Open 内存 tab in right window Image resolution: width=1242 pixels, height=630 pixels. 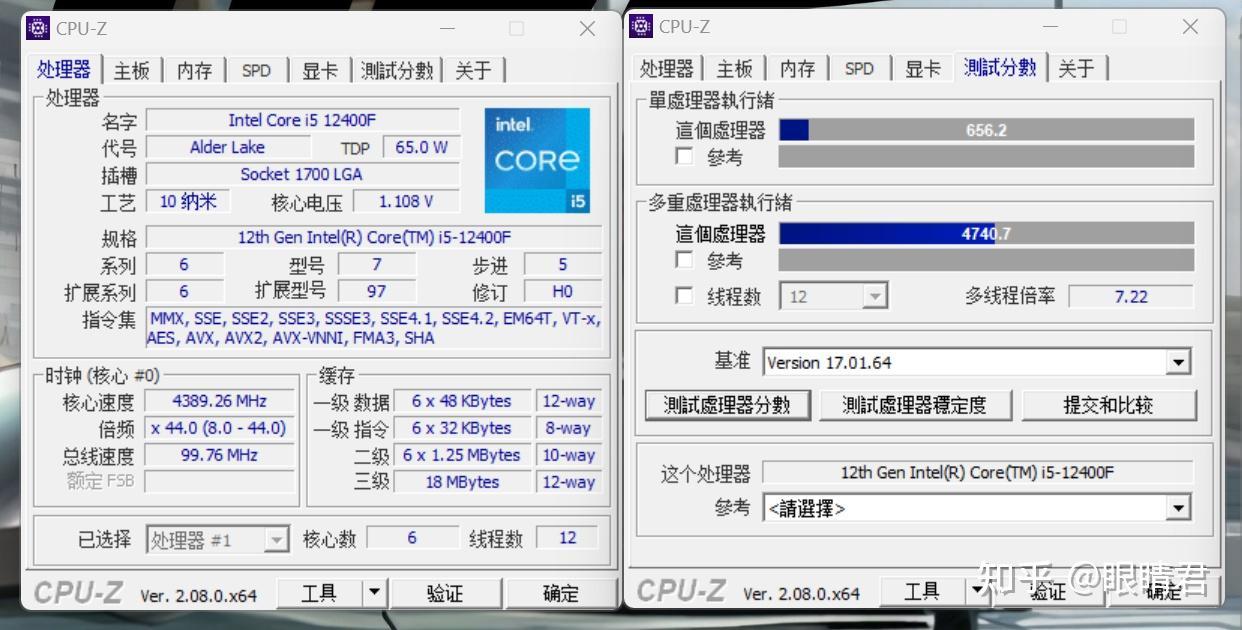click(797, 68)
